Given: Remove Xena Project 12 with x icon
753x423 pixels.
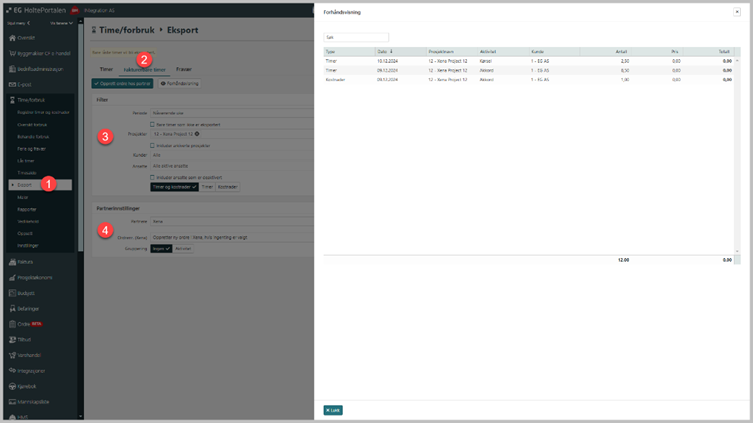Looking at the screenshot, I should (x=197, y=134).
